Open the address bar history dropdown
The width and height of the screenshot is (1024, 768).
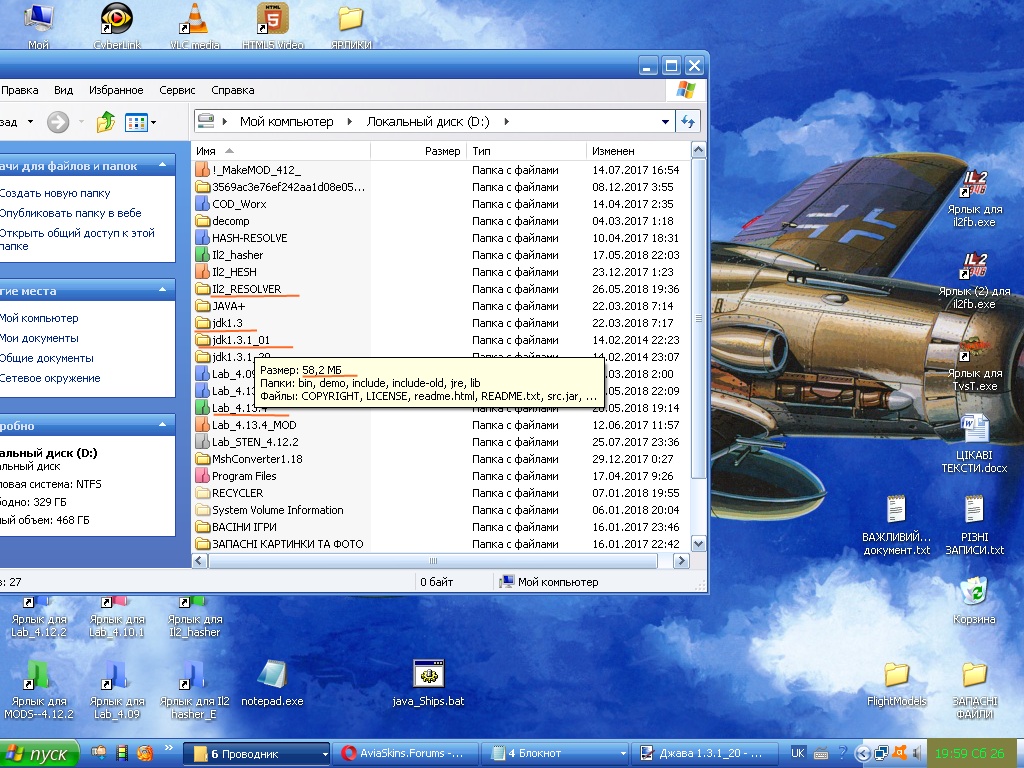pyautogui.click(x=666, y=122)
